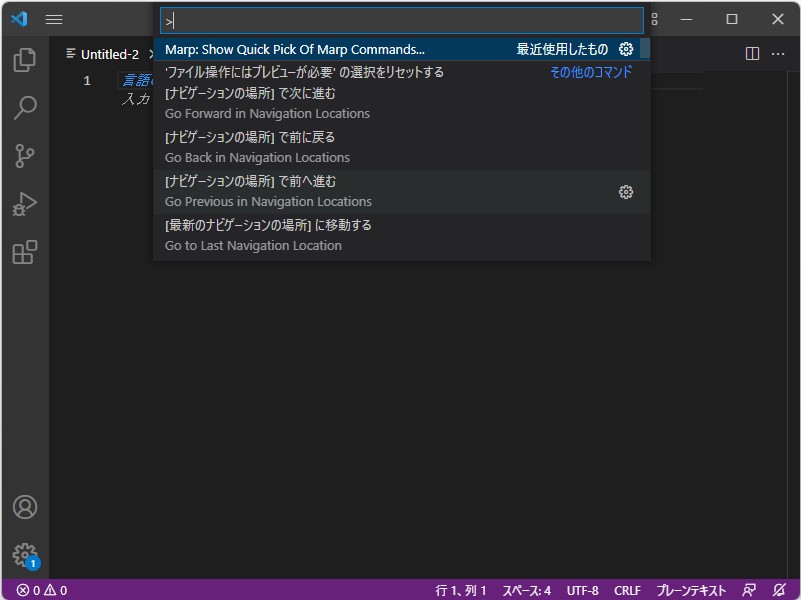Open the Extensions view
Image resolution: width=801 pixels, height=600 pixels.
pos(26,252)
